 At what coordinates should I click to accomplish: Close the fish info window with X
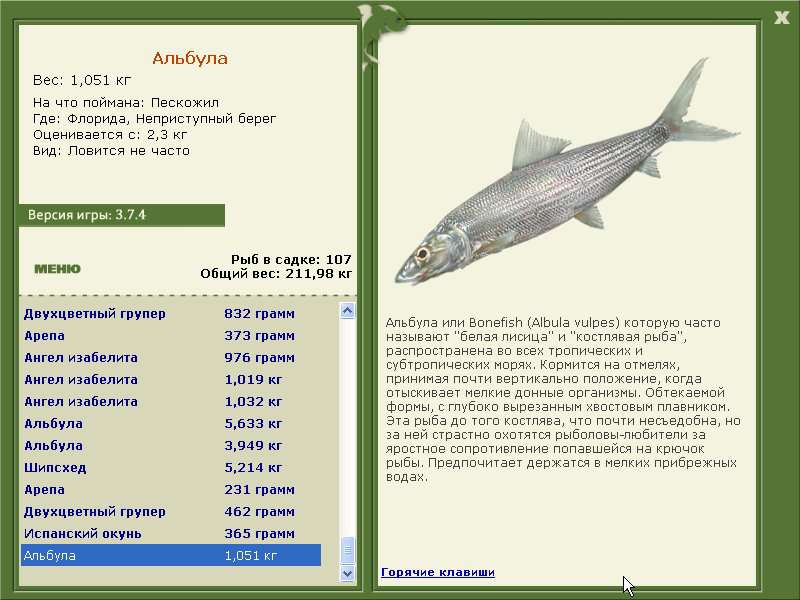[x=781, y=15]
